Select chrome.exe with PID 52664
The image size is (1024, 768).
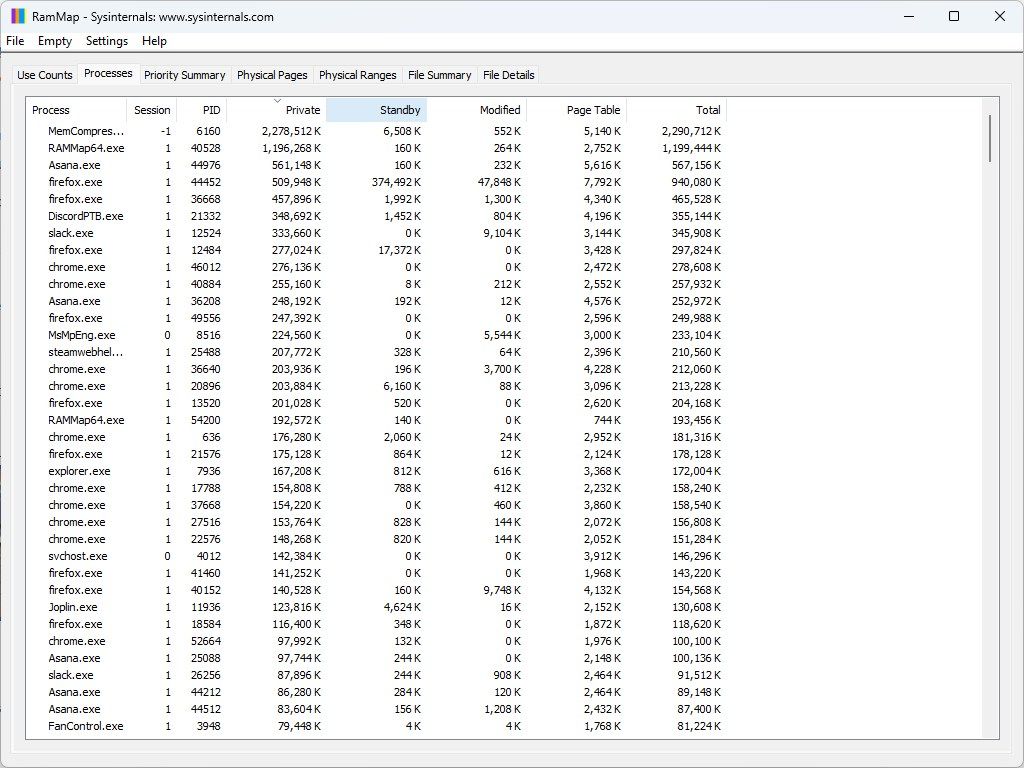377,641
